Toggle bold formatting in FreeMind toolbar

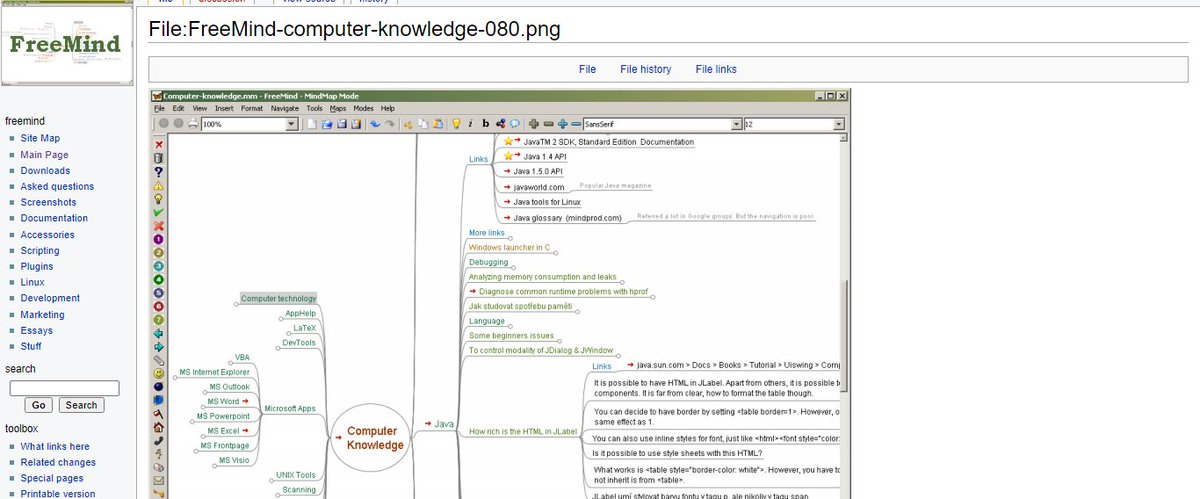pyautogui.click(x=486, y=124)
